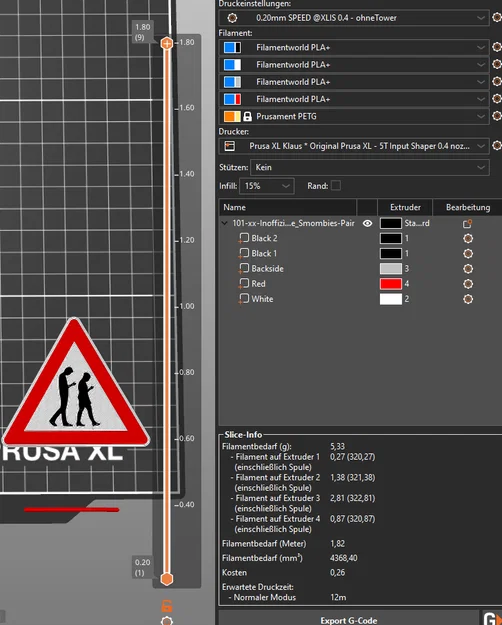Screen dimensions: 502x625
Task: Click Filamentbedarf (Meter) value 1,82
Action: coord(337,544)
